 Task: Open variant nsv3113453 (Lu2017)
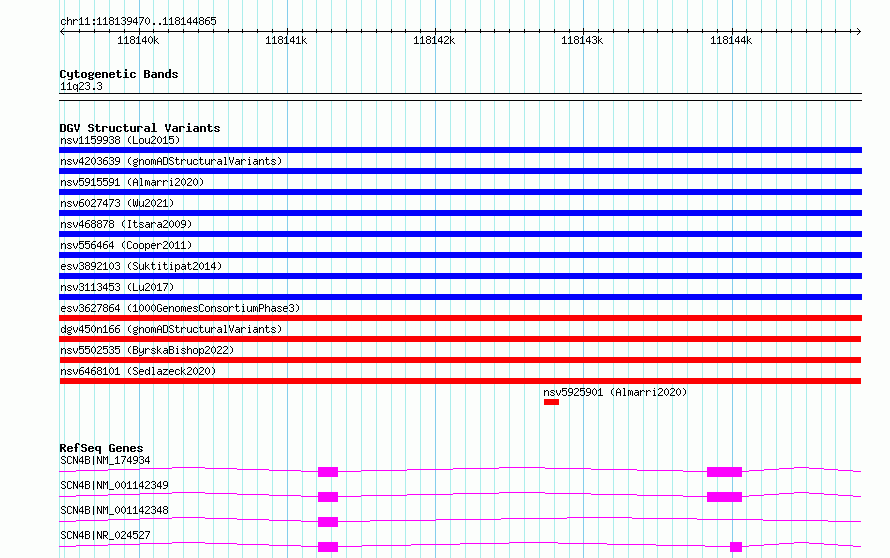point(117,287)
